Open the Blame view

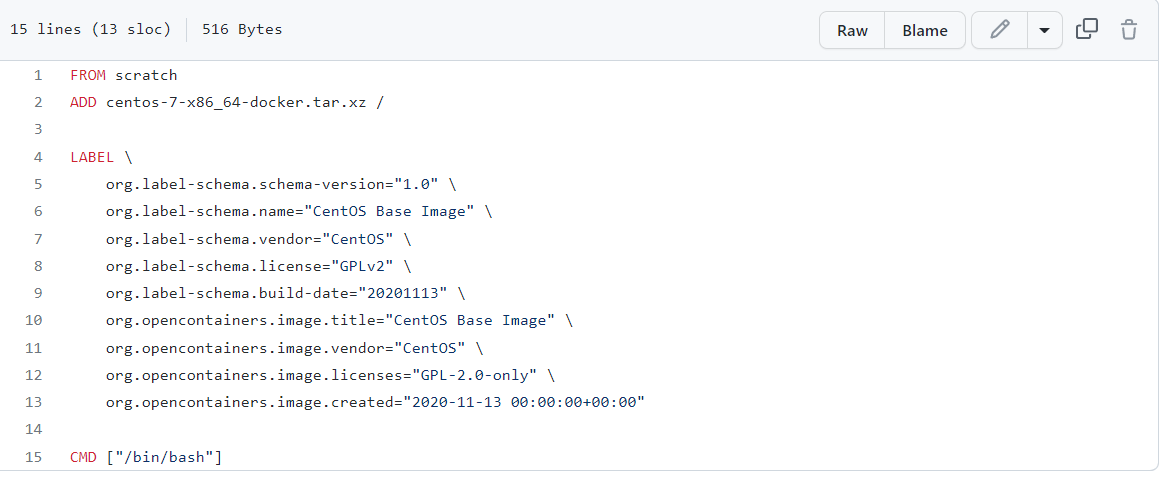(924, 30)
